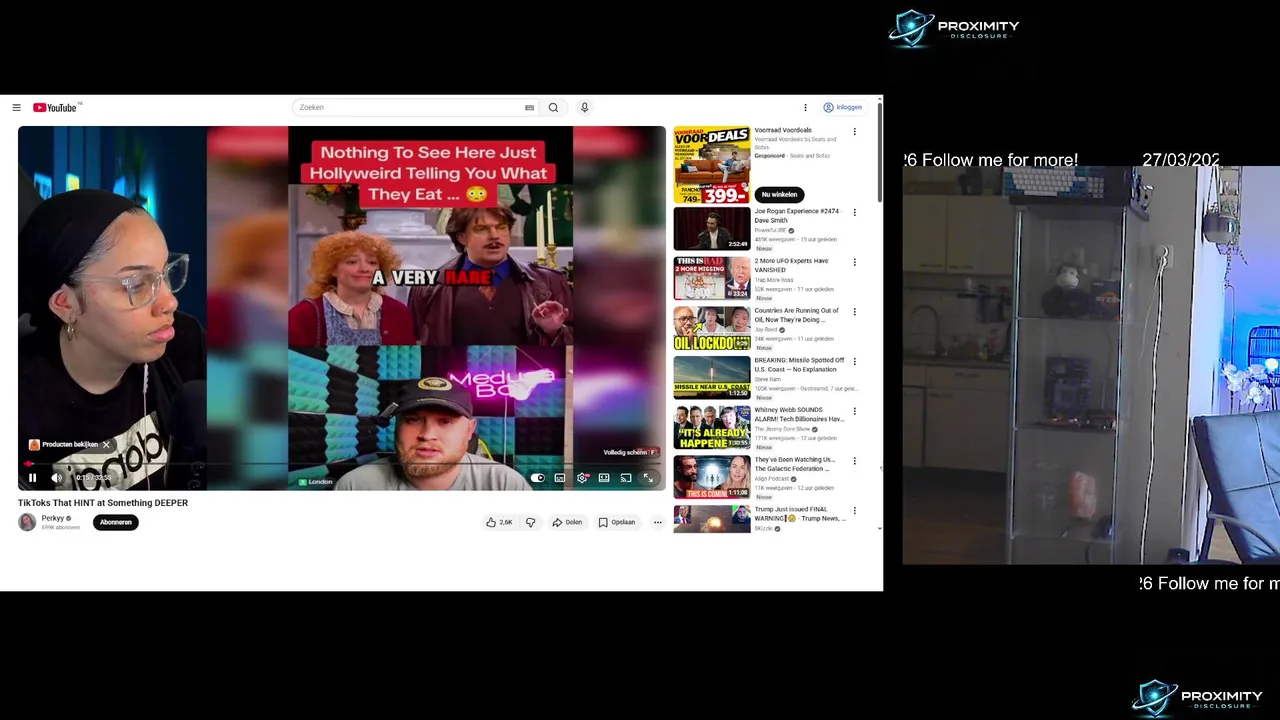Open options for Whitney Webb video
This screenshot has height=720, width=1280.
(x=854, y=411)
